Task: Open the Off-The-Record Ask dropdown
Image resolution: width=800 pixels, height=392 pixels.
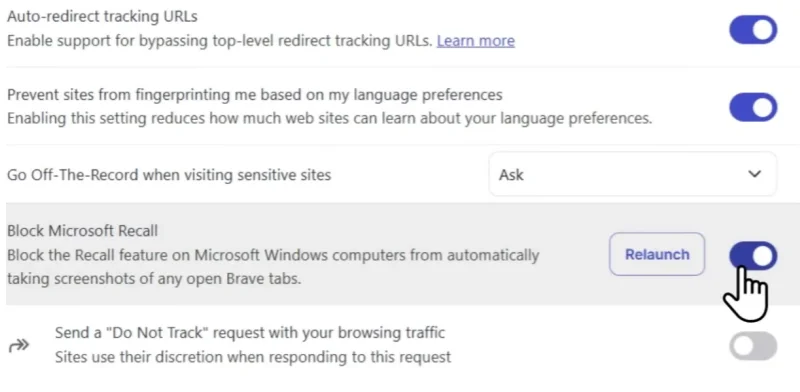Action: click(633, 175)
